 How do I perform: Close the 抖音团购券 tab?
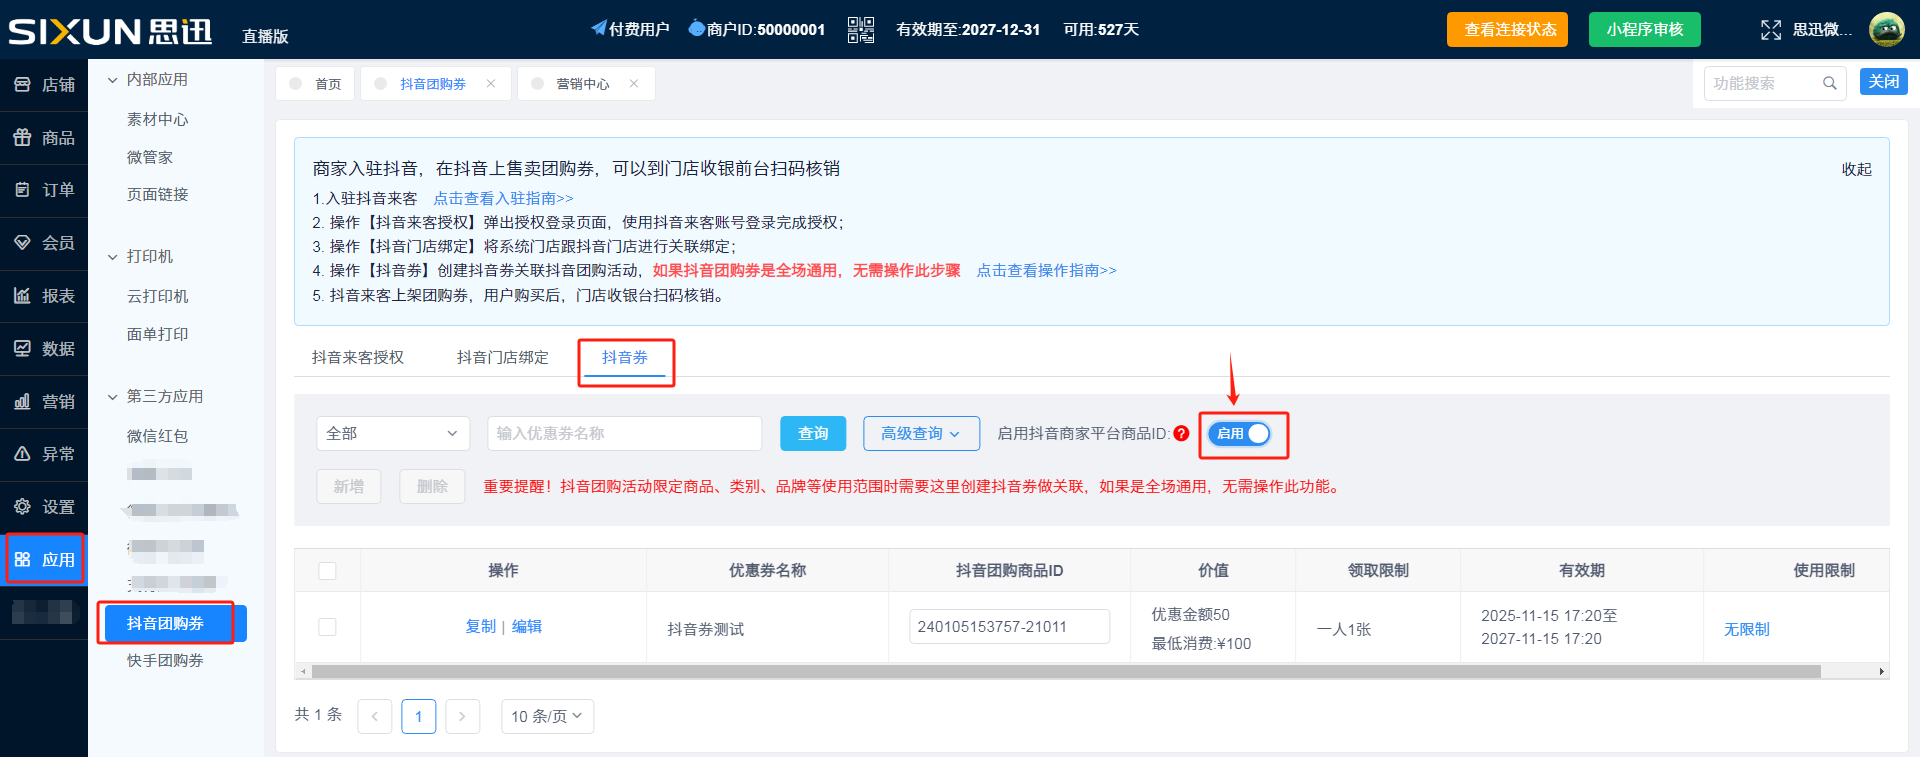[491, 84]
